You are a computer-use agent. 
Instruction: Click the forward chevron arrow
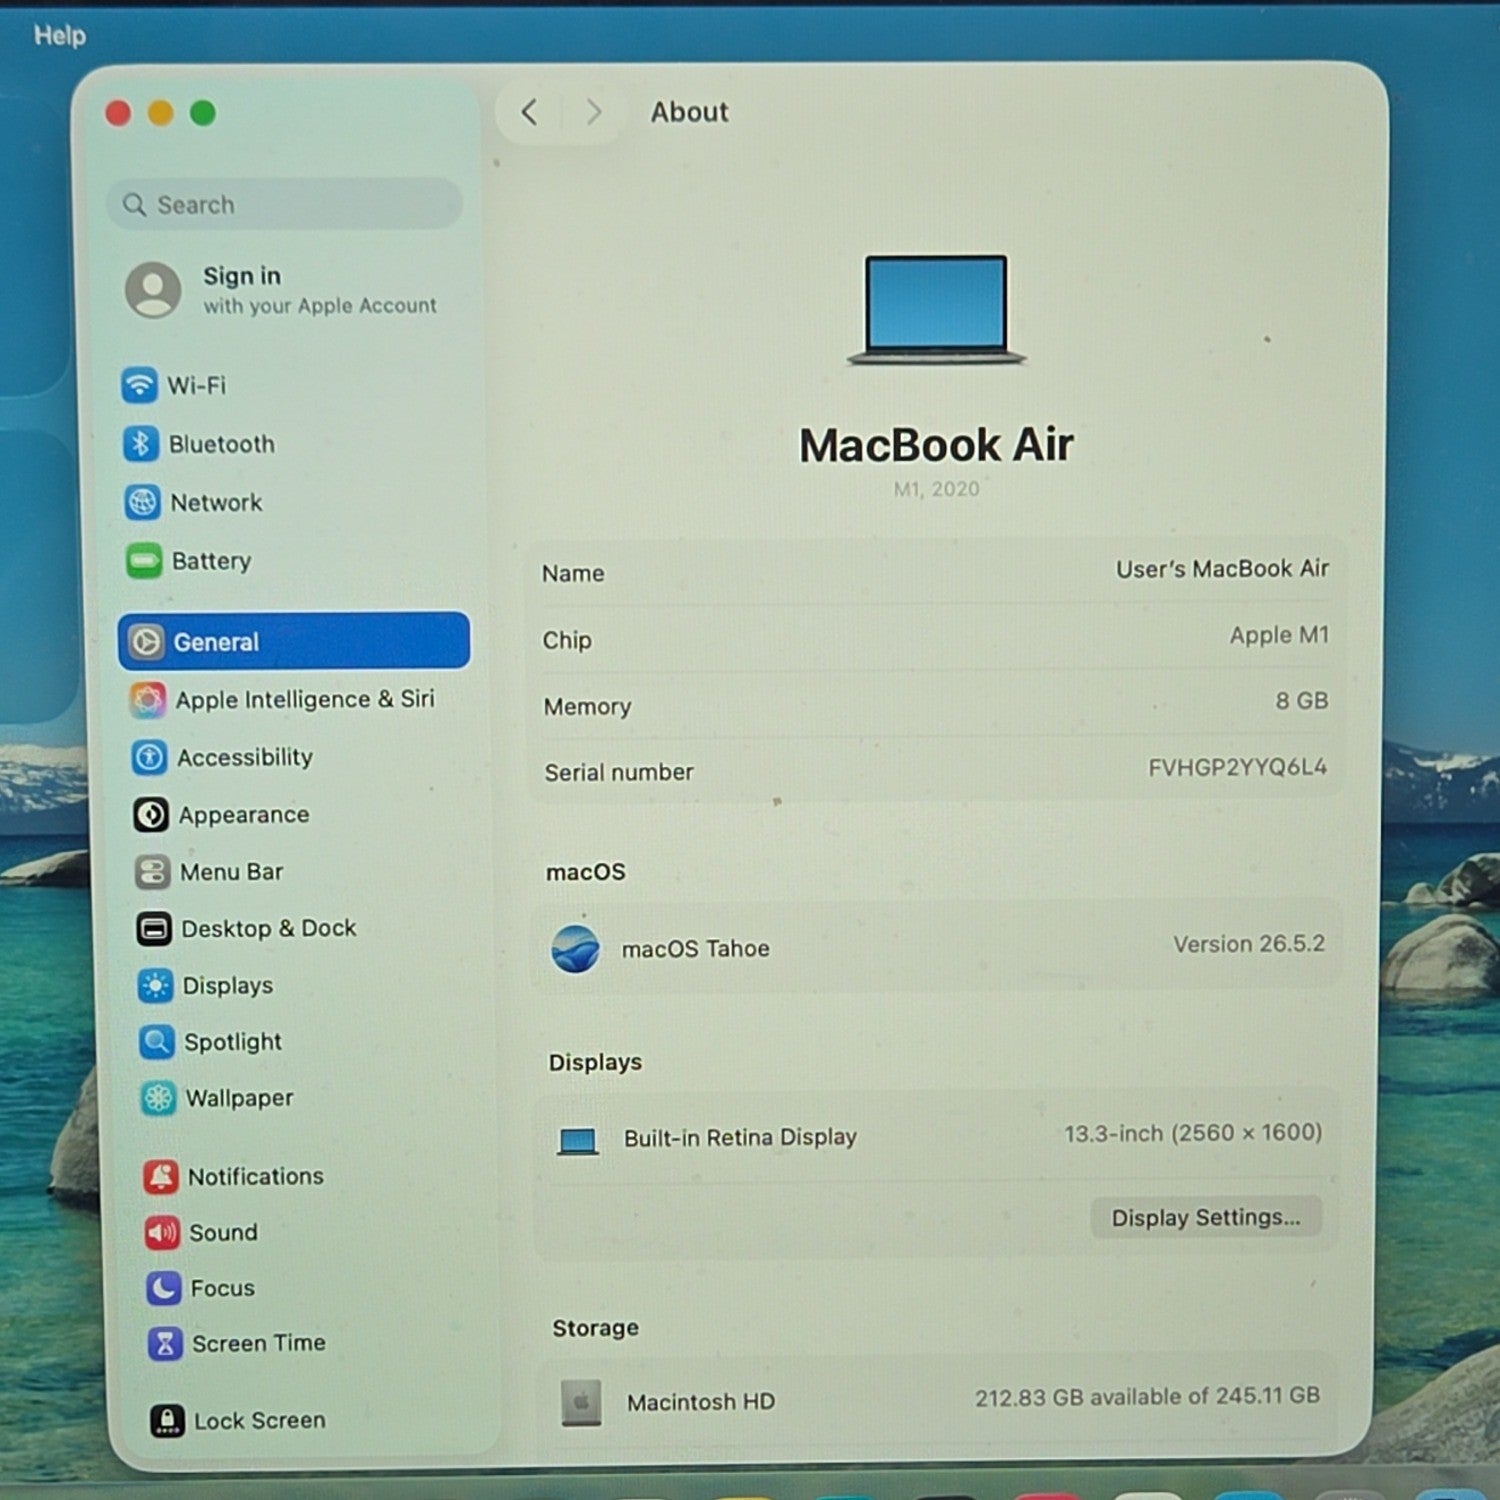point(593,112)
